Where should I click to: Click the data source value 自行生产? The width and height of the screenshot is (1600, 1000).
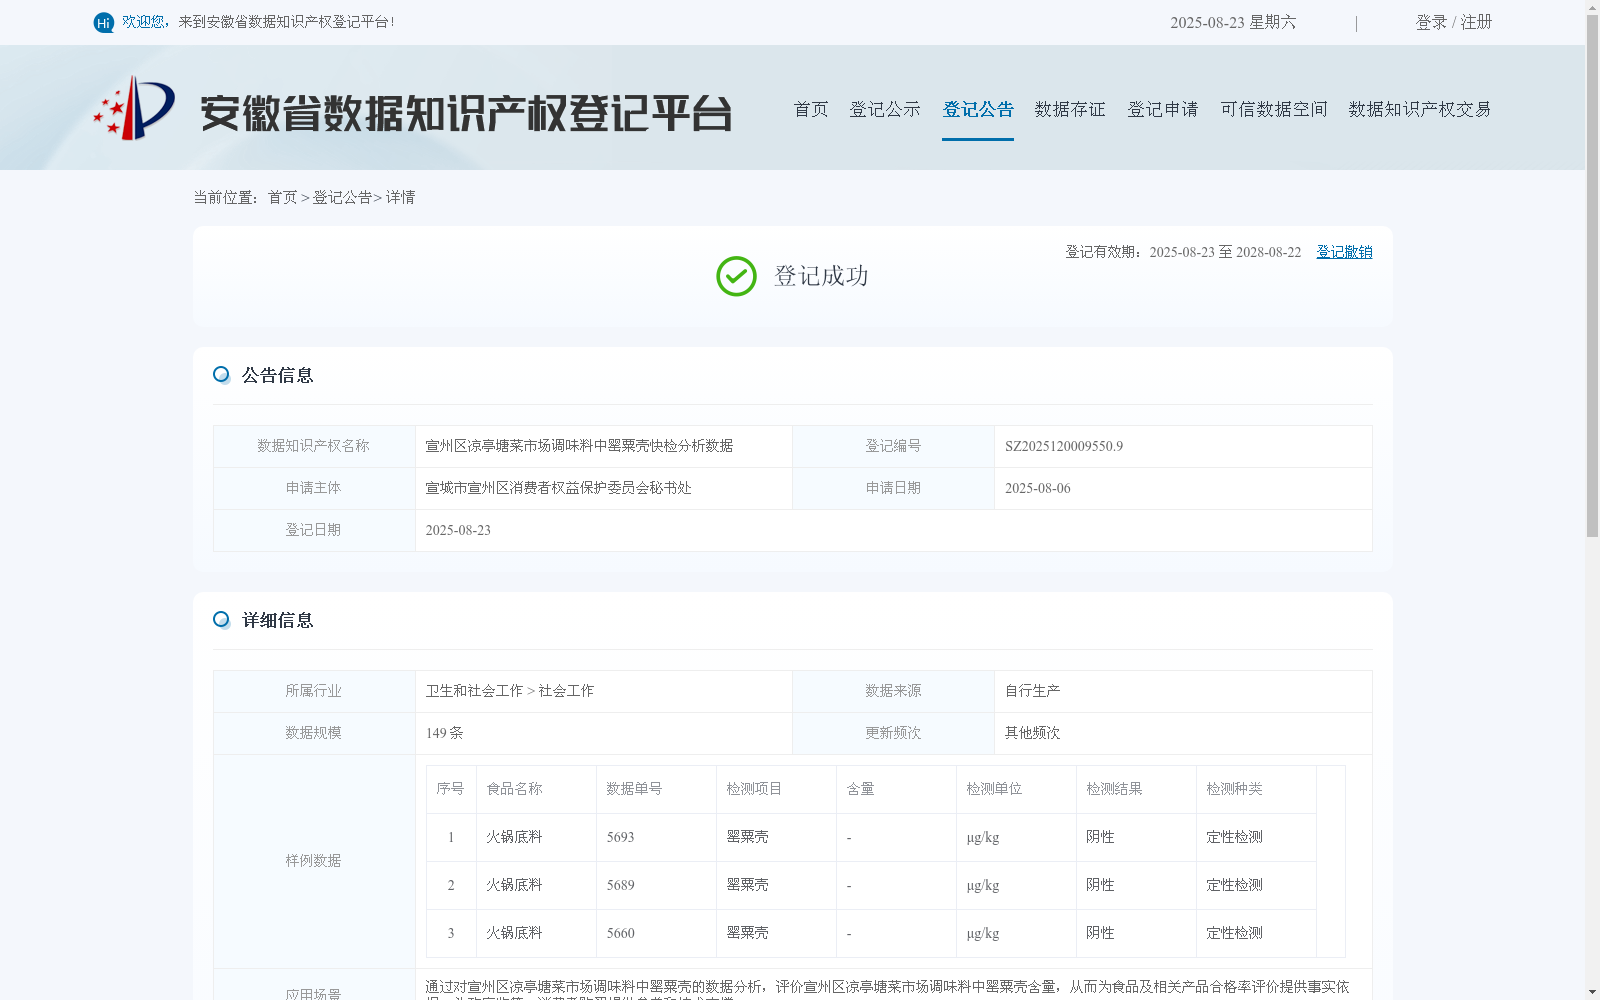(x=1033, y=691)
